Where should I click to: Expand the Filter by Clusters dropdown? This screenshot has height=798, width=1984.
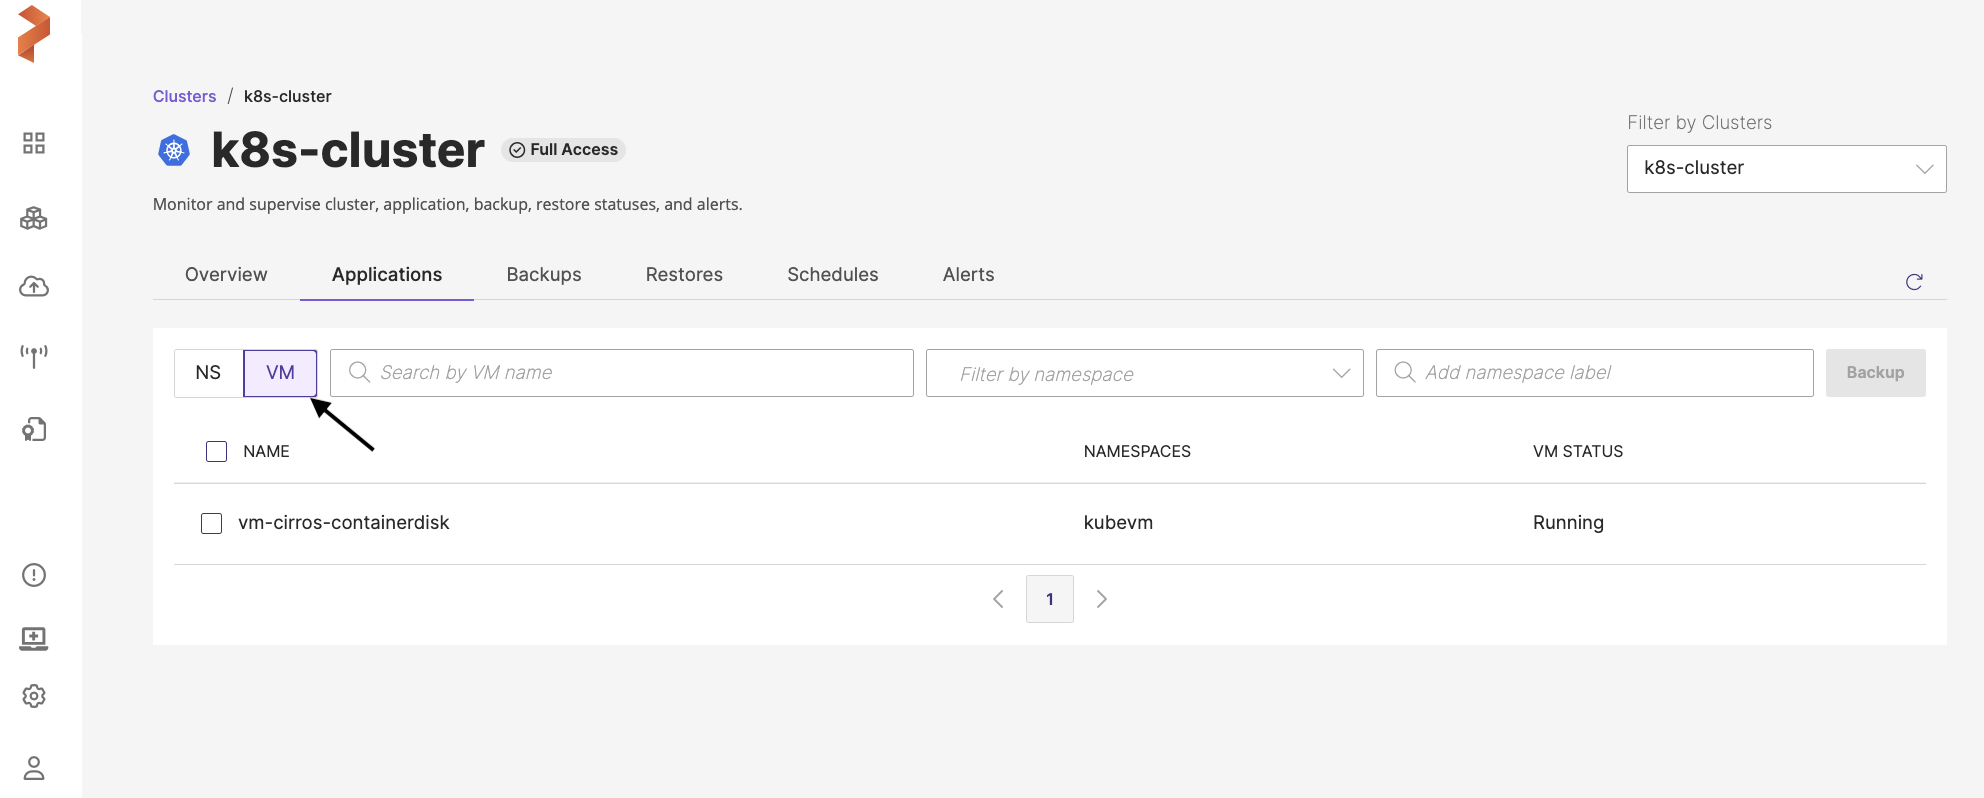(1786, 169)
